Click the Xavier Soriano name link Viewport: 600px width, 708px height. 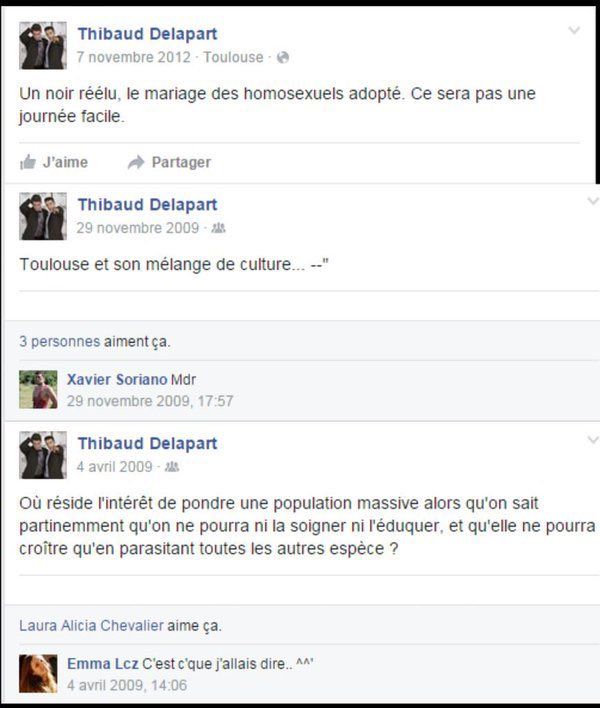pos(117,380)
